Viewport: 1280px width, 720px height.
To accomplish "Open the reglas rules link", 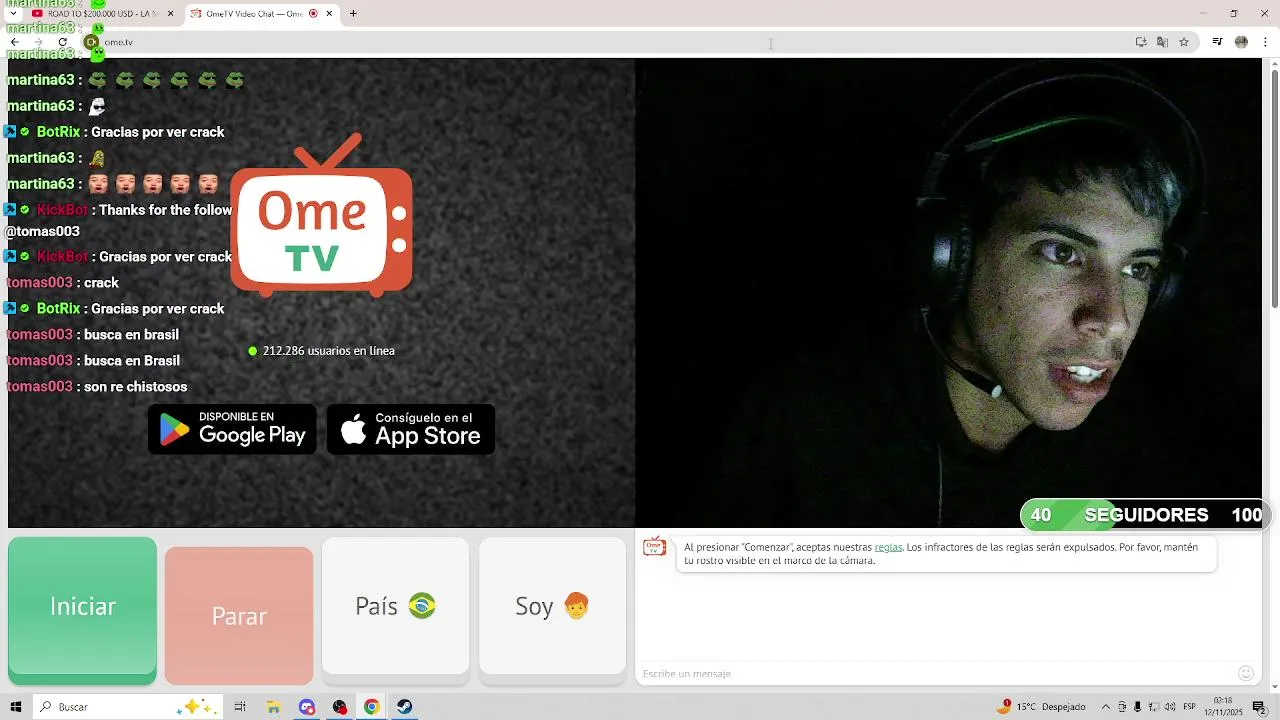I will (888, 548).
